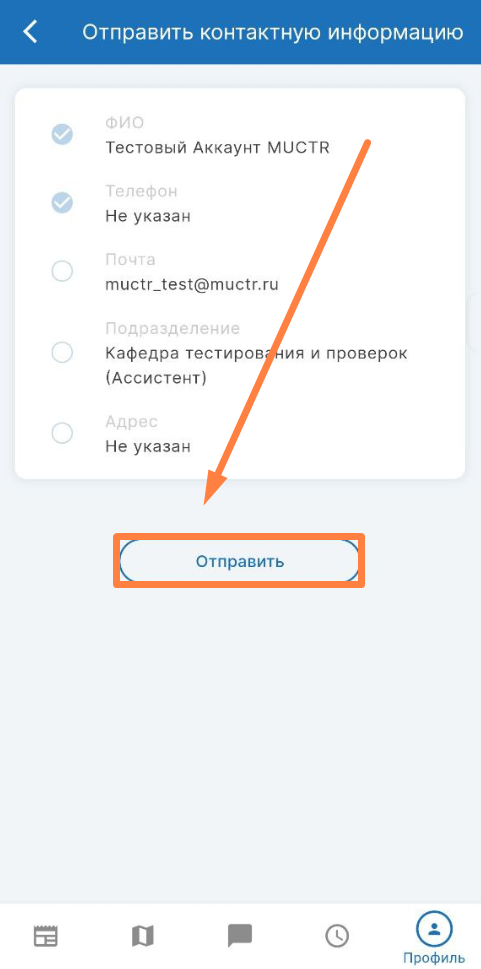Go back using the header arrow
481x969 pixels.
pyautogui.click(x=30, y=32)
